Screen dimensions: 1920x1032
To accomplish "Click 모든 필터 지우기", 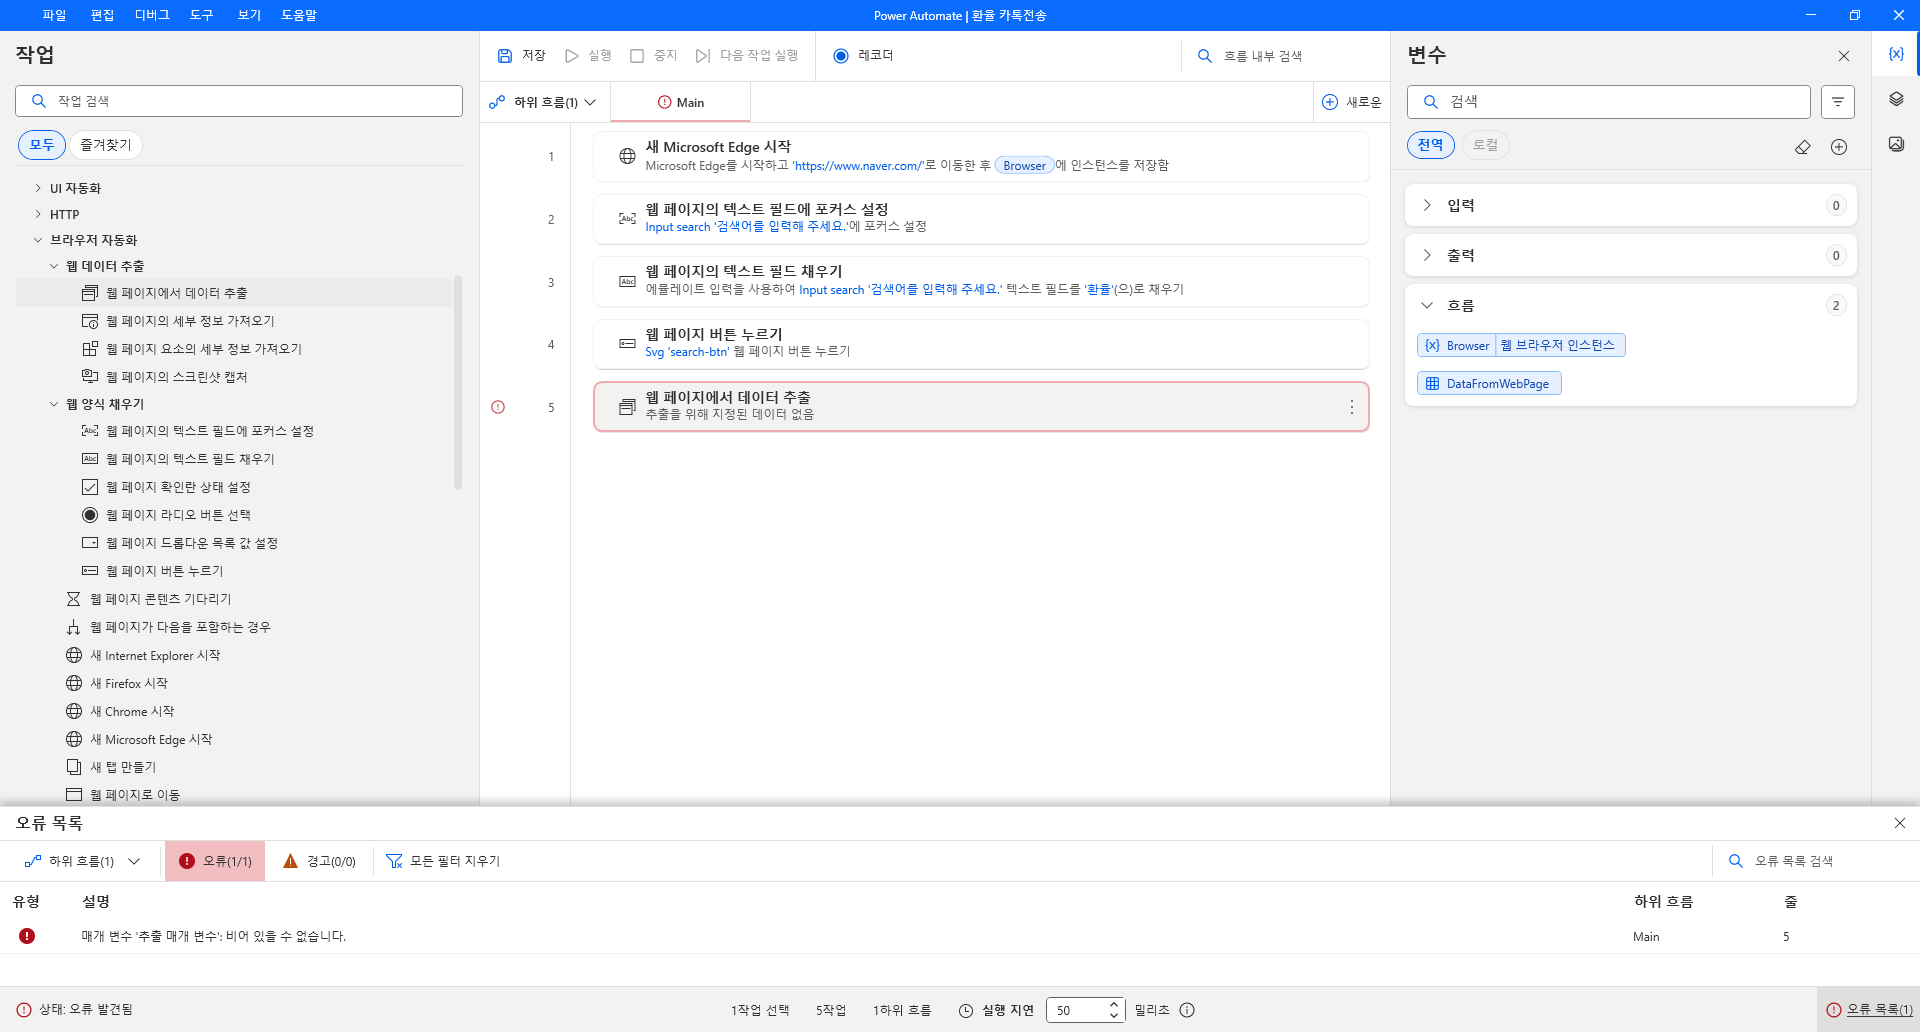I will [443, 861].
